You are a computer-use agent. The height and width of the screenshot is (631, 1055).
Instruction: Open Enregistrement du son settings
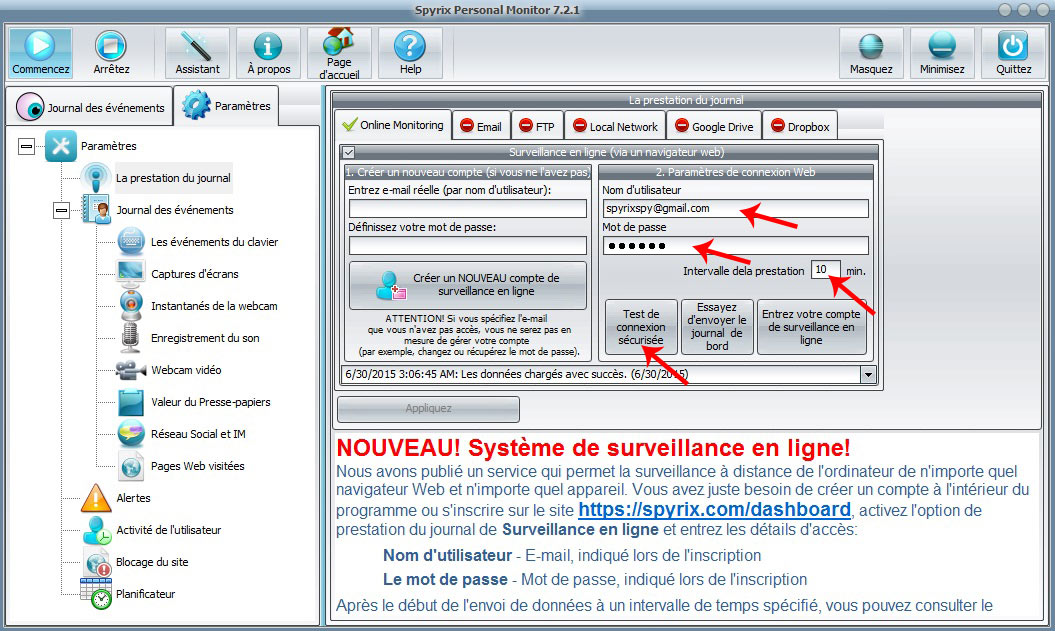[x=205, y=338]
